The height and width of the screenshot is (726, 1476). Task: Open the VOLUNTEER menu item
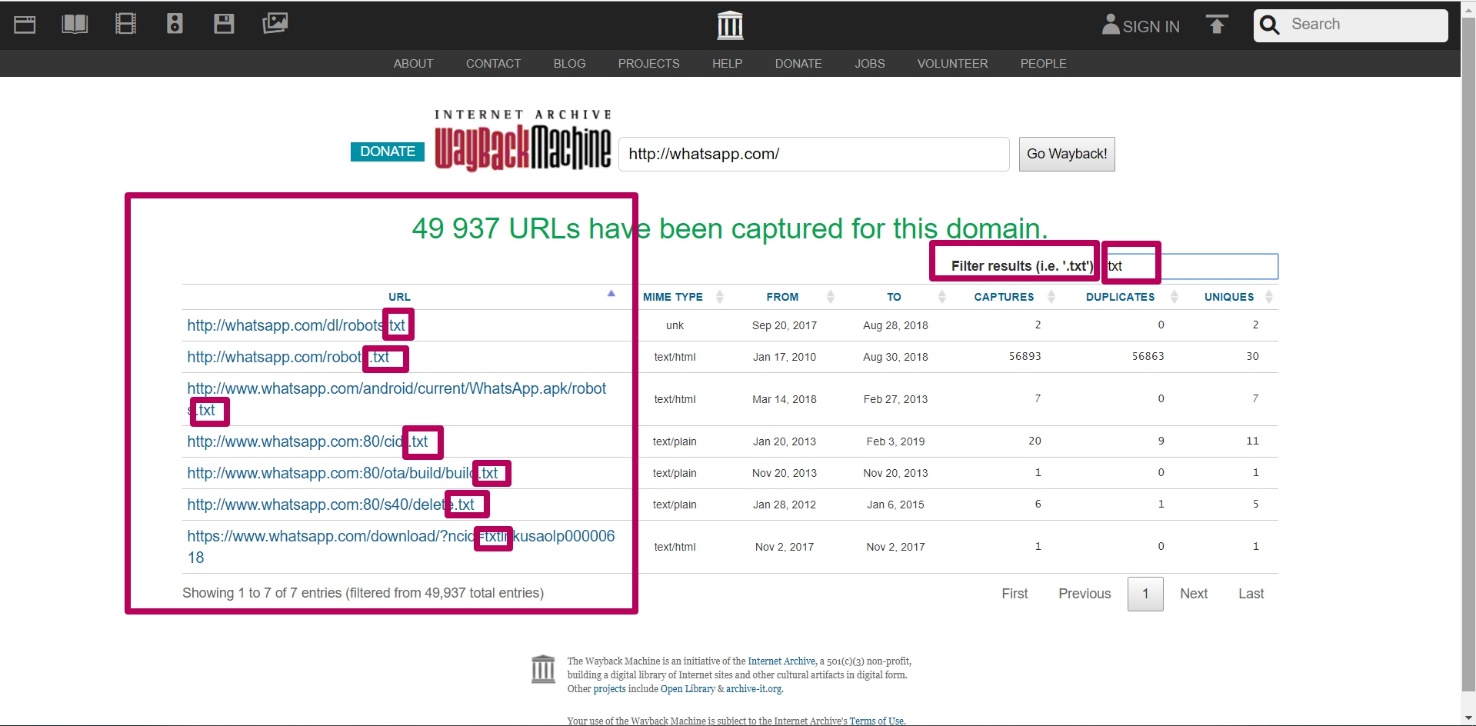(x=952, y=63)
